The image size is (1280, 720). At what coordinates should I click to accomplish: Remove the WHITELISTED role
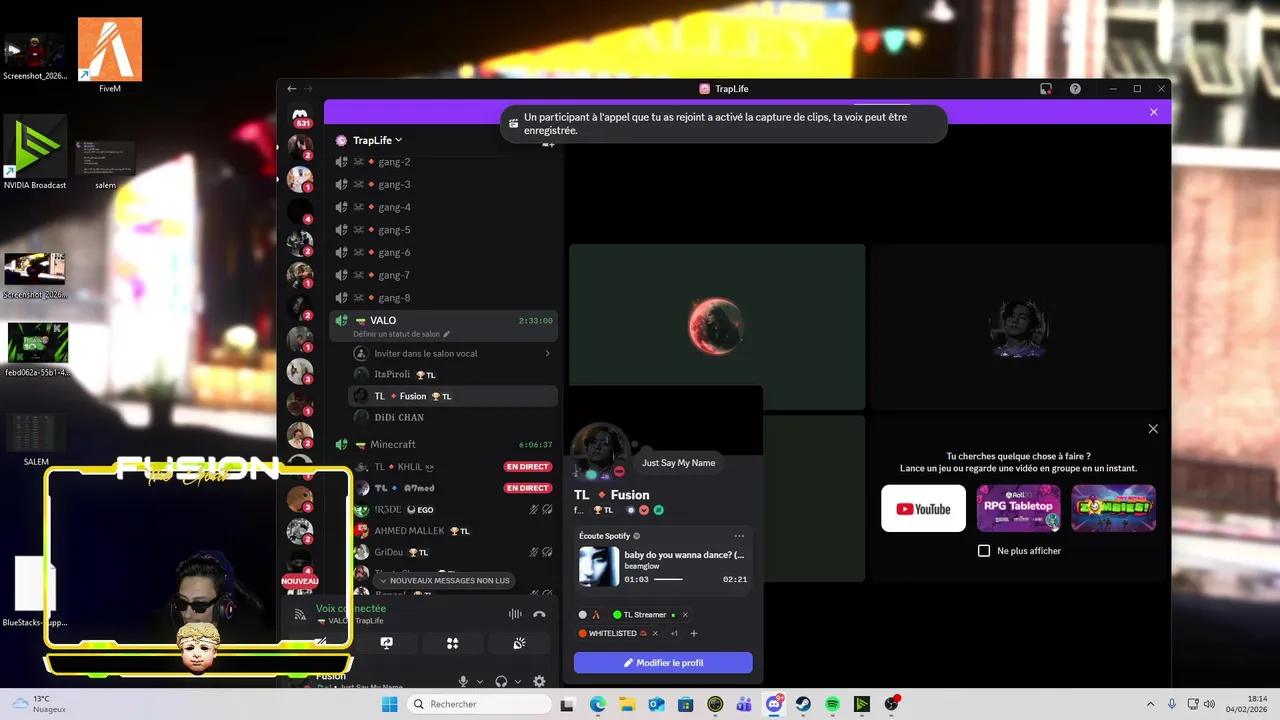click(655, 633)
